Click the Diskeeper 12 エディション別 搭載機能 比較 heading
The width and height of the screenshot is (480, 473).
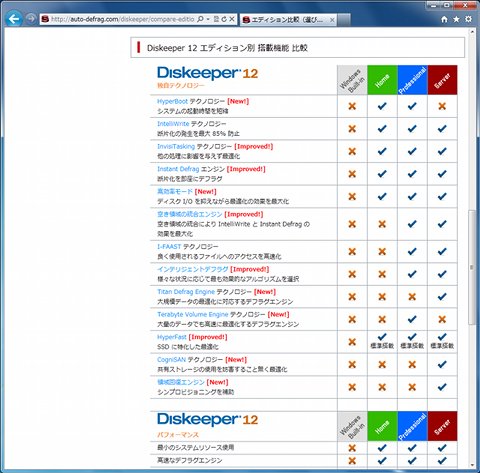pyautogui.click(x=227, y=48)
